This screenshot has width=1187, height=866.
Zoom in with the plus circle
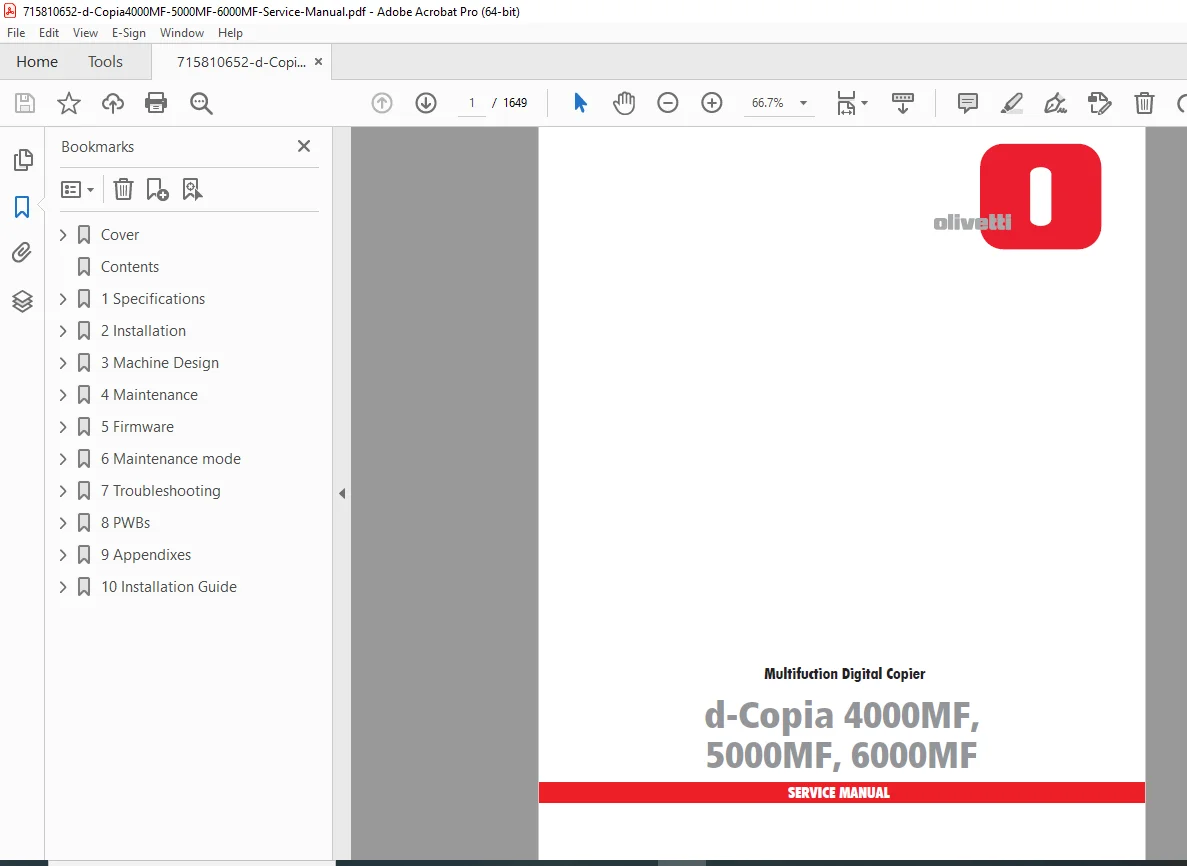point(712,103)
